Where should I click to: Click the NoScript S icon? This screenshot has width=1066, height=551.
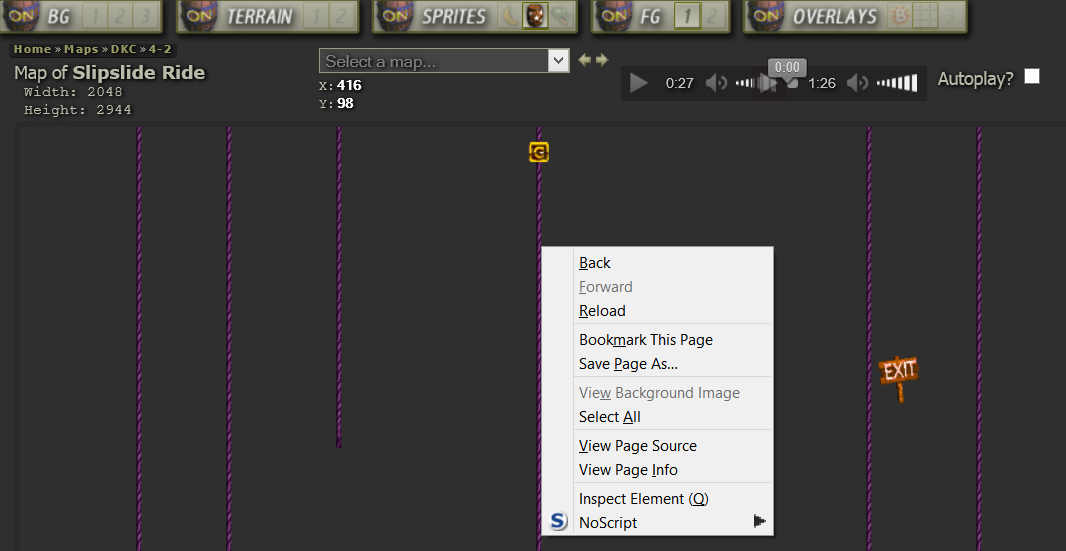(x=559, y=522)
